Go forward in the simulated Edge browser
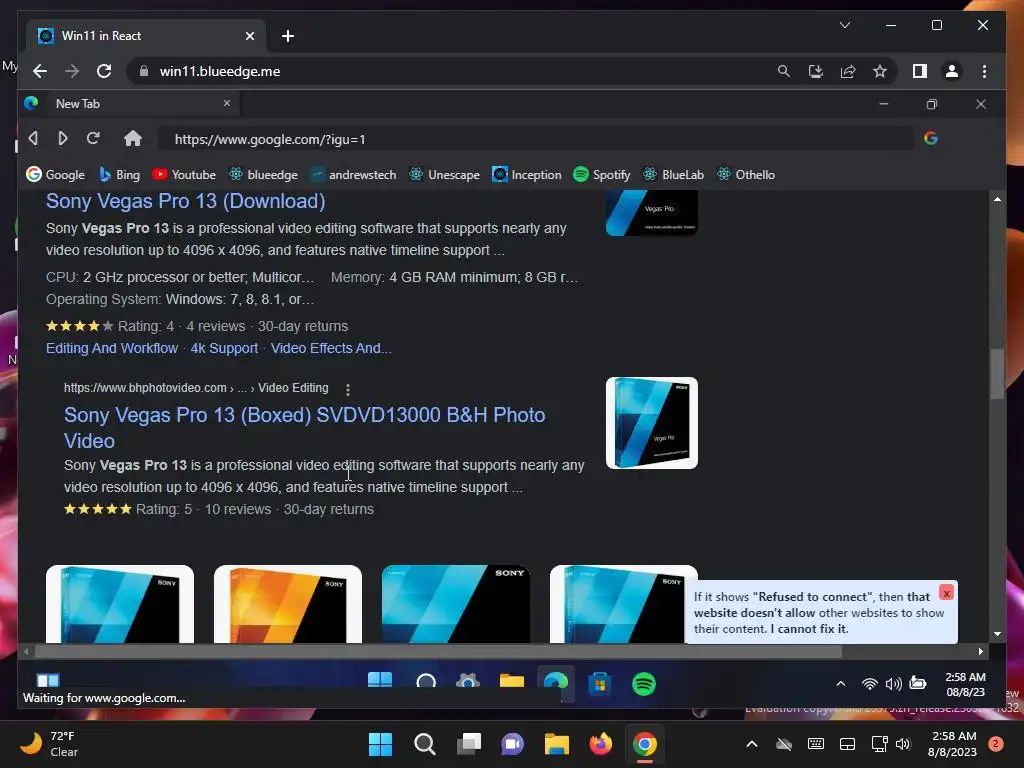This screenshot has height=768, width=1024. 63,138
